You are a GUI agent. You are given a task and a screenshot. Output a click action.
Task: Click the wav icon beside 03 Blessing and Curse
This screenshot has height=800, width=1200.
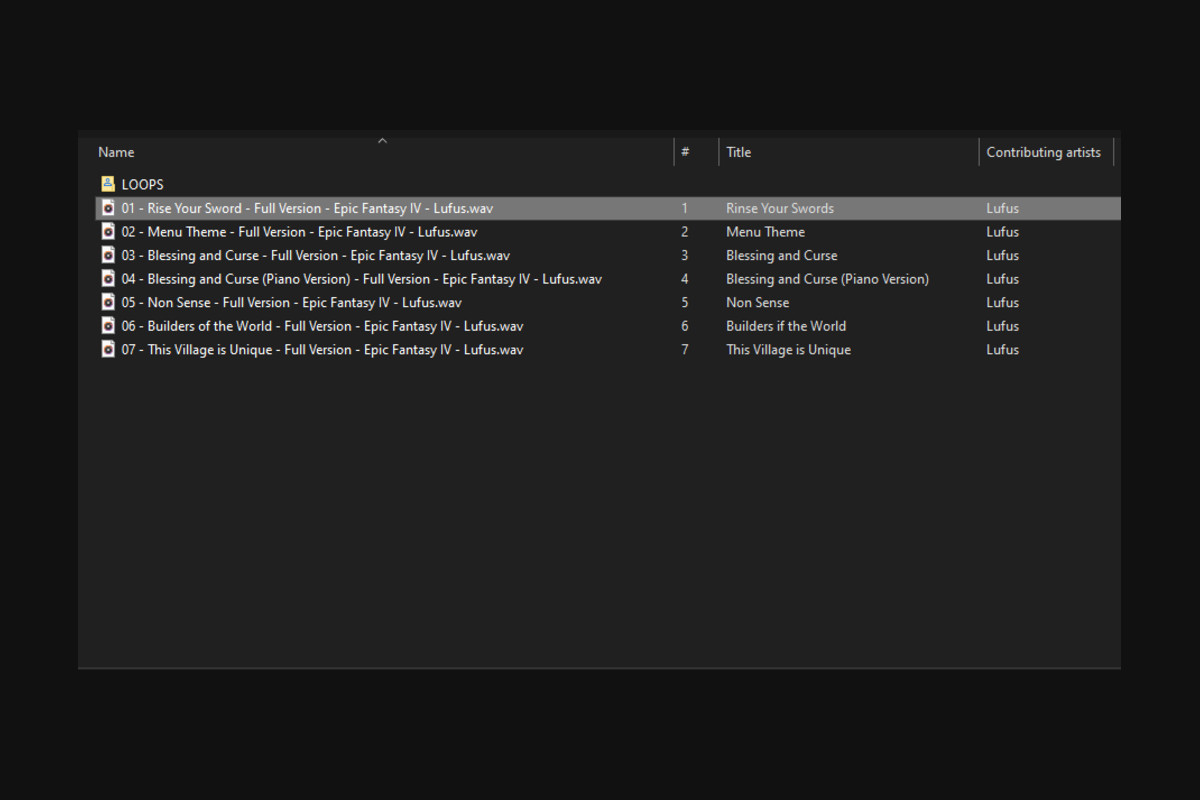pos(108,255)
